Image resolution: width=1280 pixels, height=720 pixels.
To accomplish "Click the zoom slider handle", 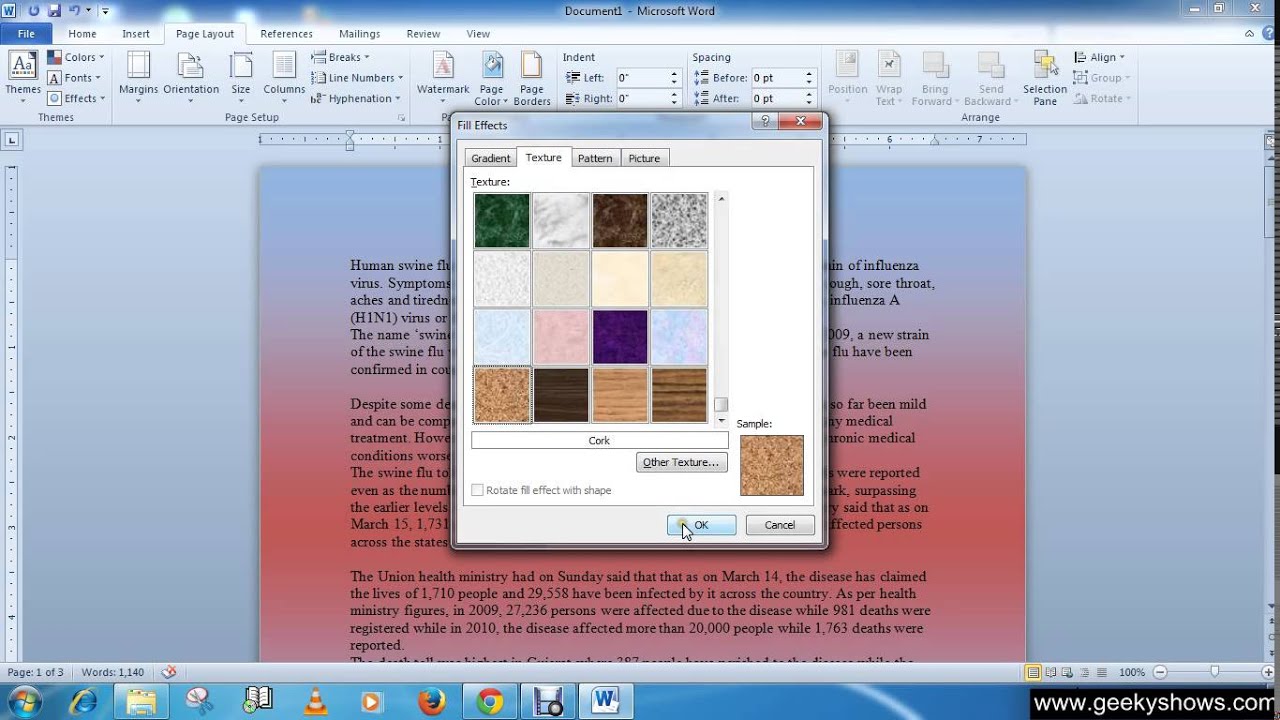I will (x=1215, y=672).
